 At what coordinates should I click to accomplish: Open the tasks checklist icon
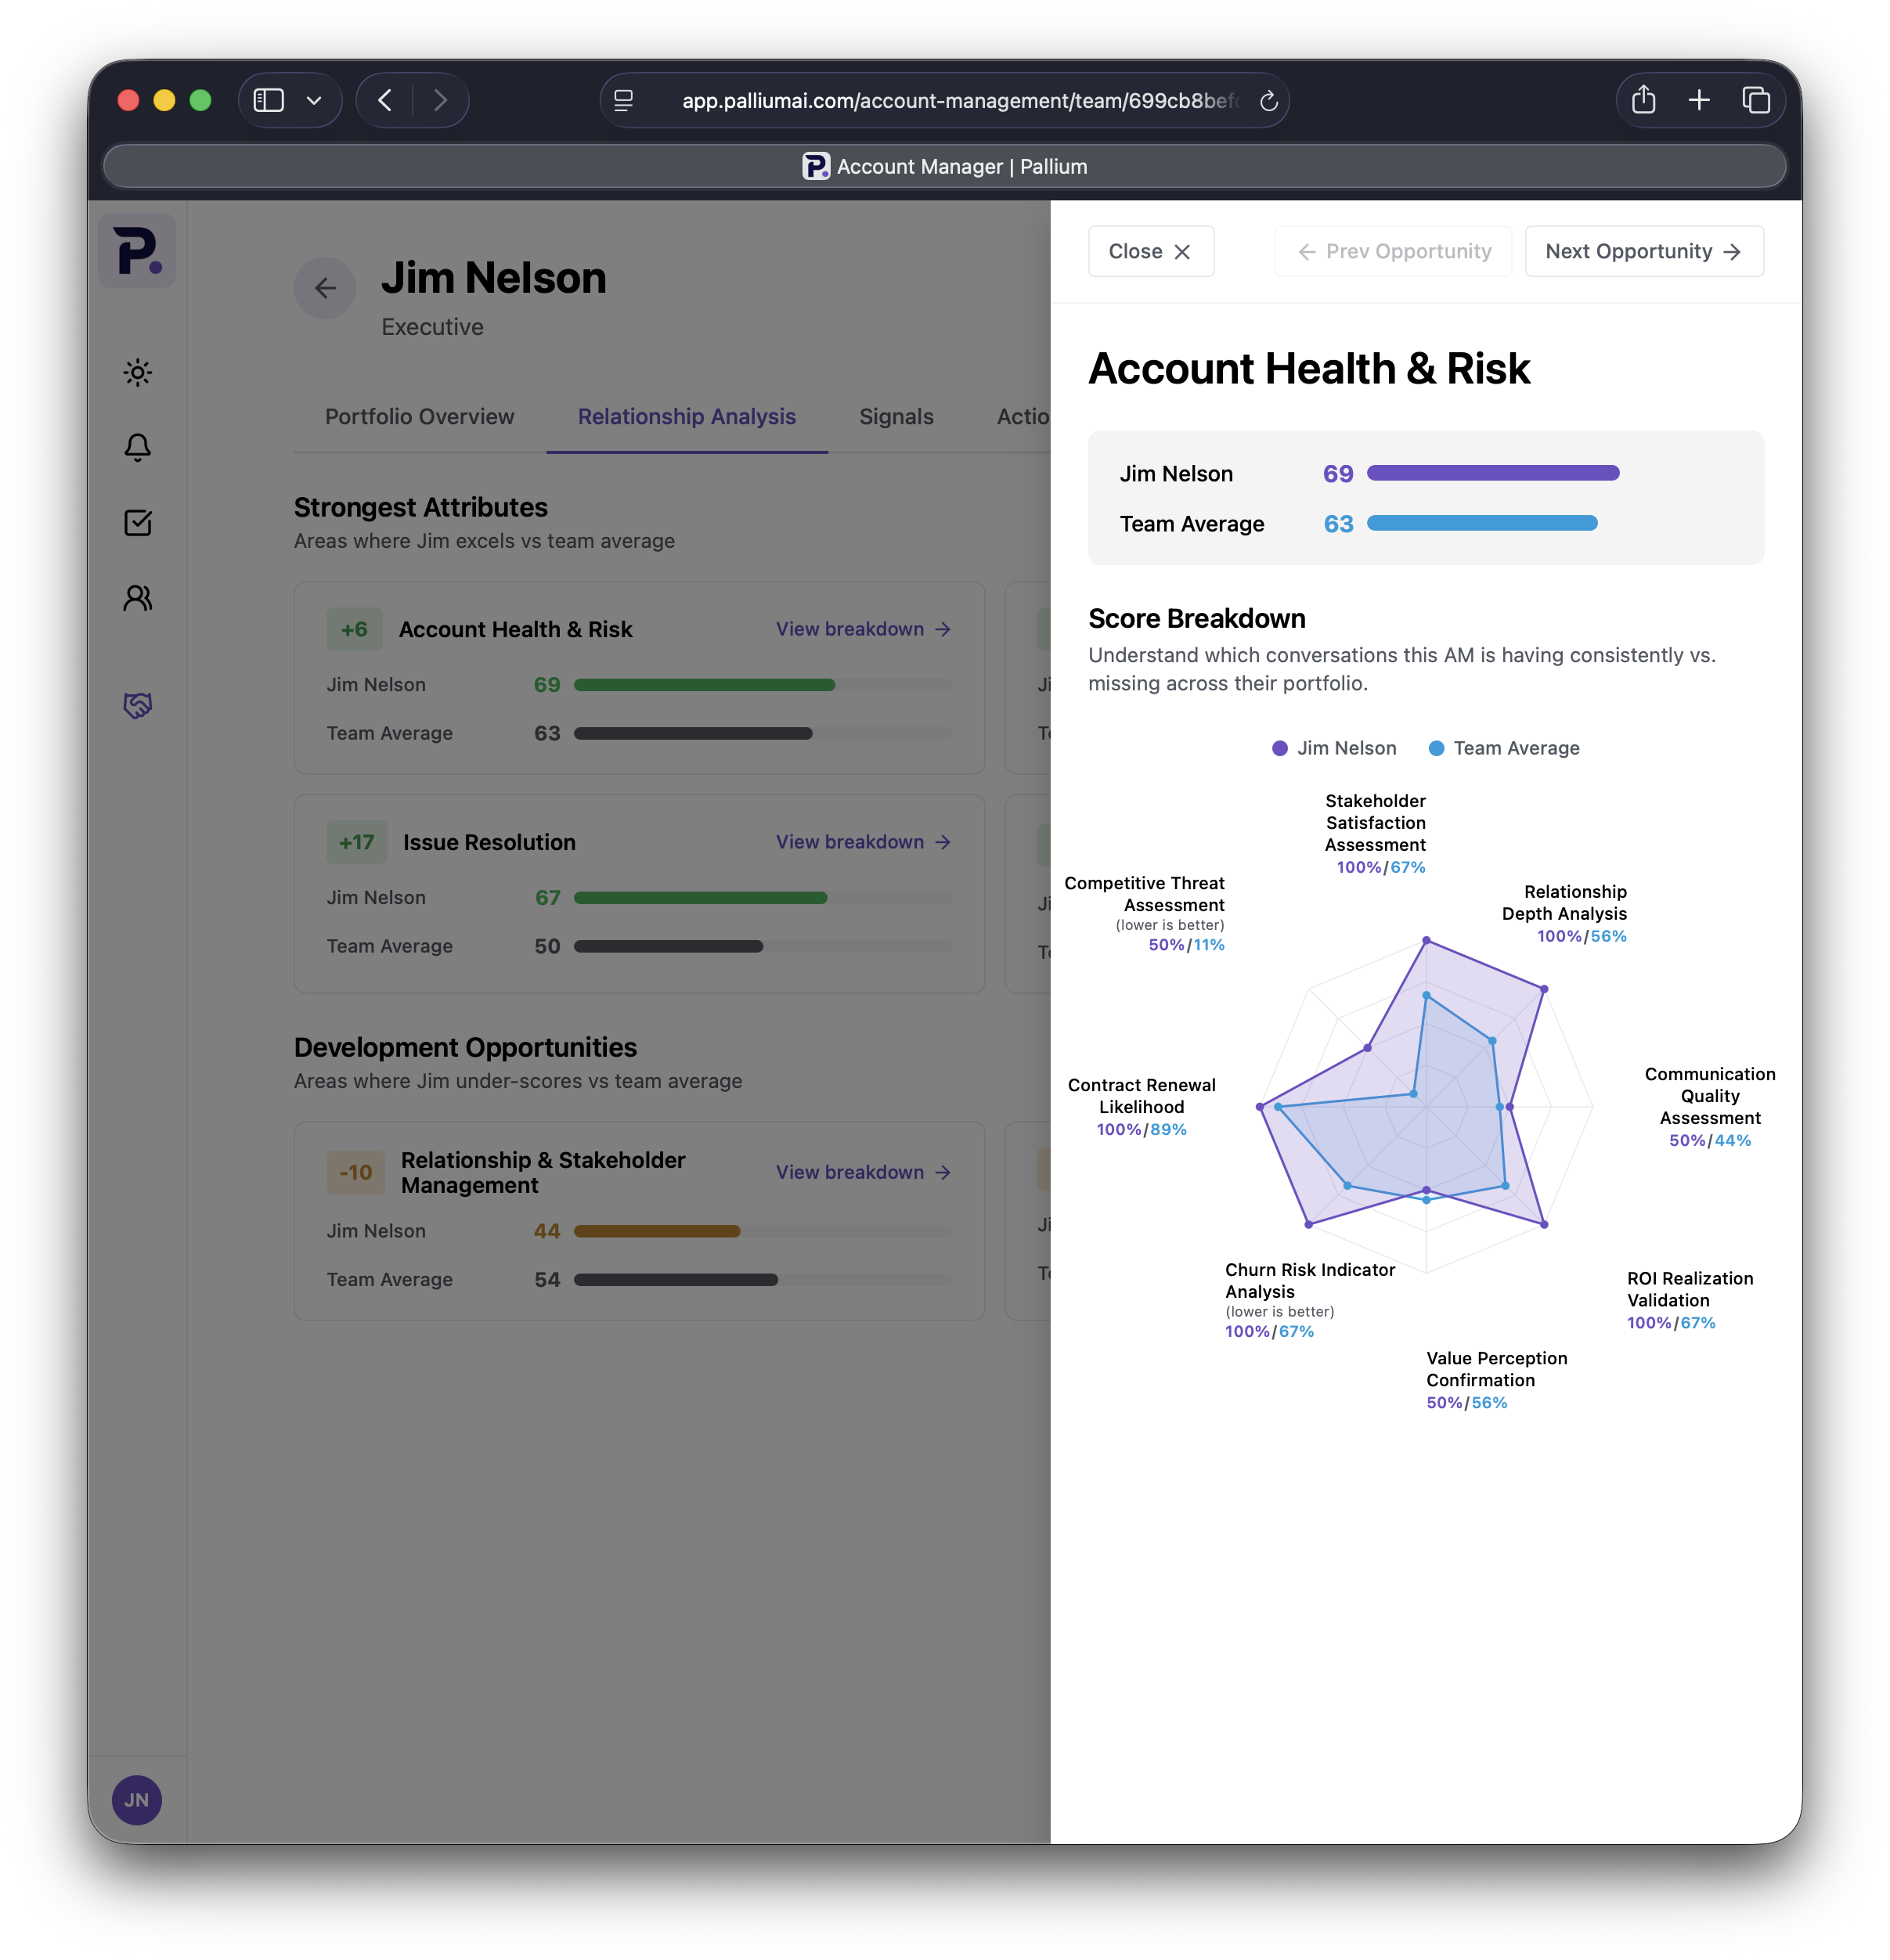pos(137,522)
